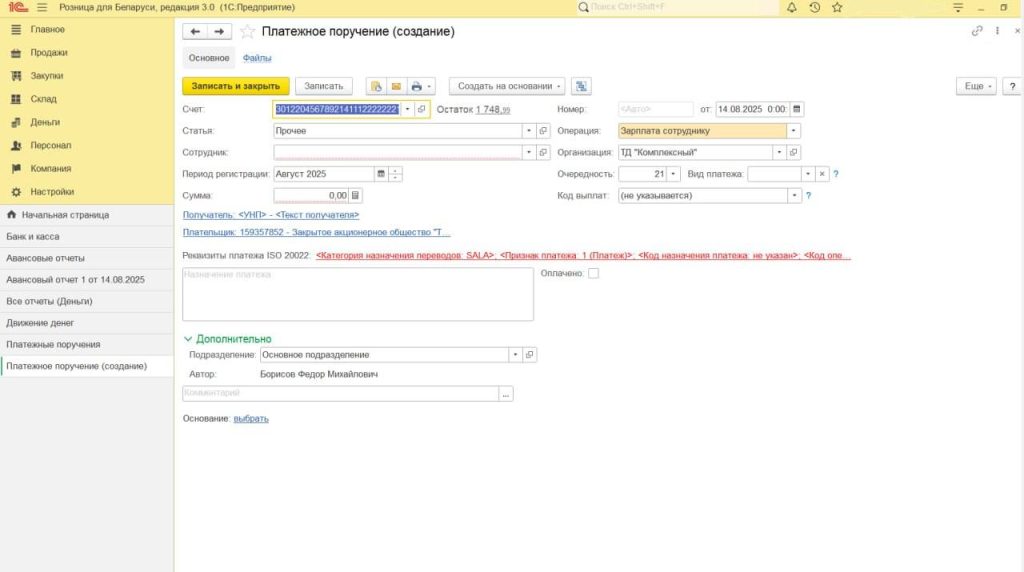Open calendar icon next to document date
This screenshot has height=572, width=1024.
click(797, 109)
